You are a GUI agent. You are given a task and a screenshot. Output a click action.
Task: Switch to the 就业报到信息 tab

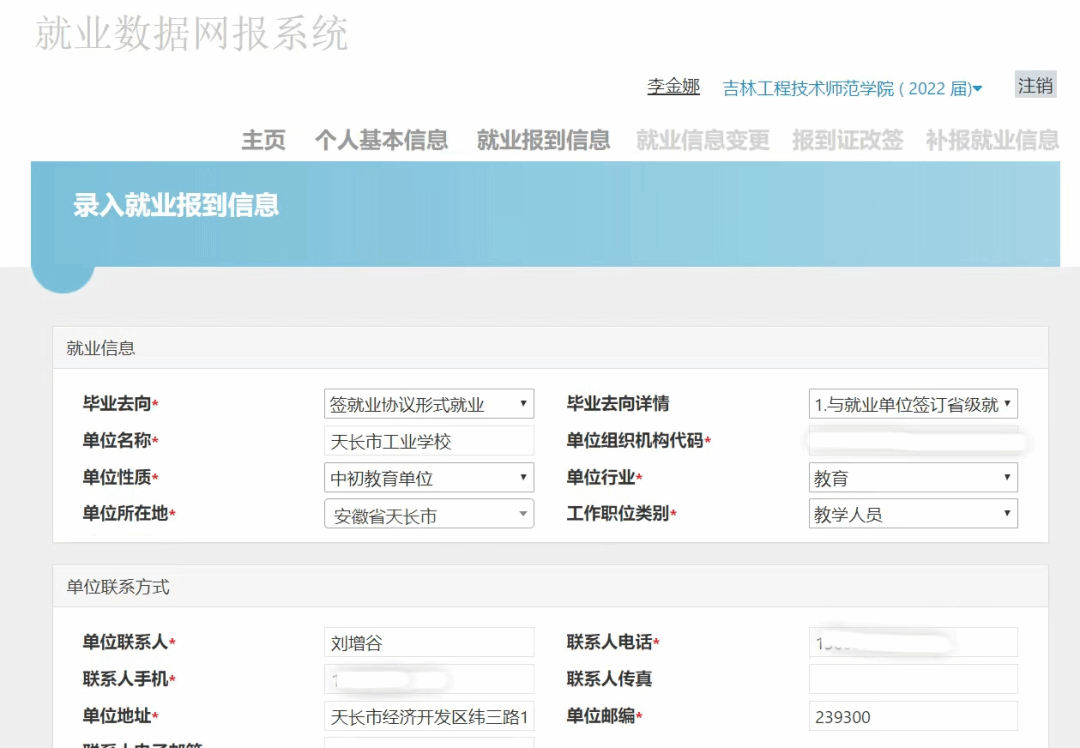(543, 141)
